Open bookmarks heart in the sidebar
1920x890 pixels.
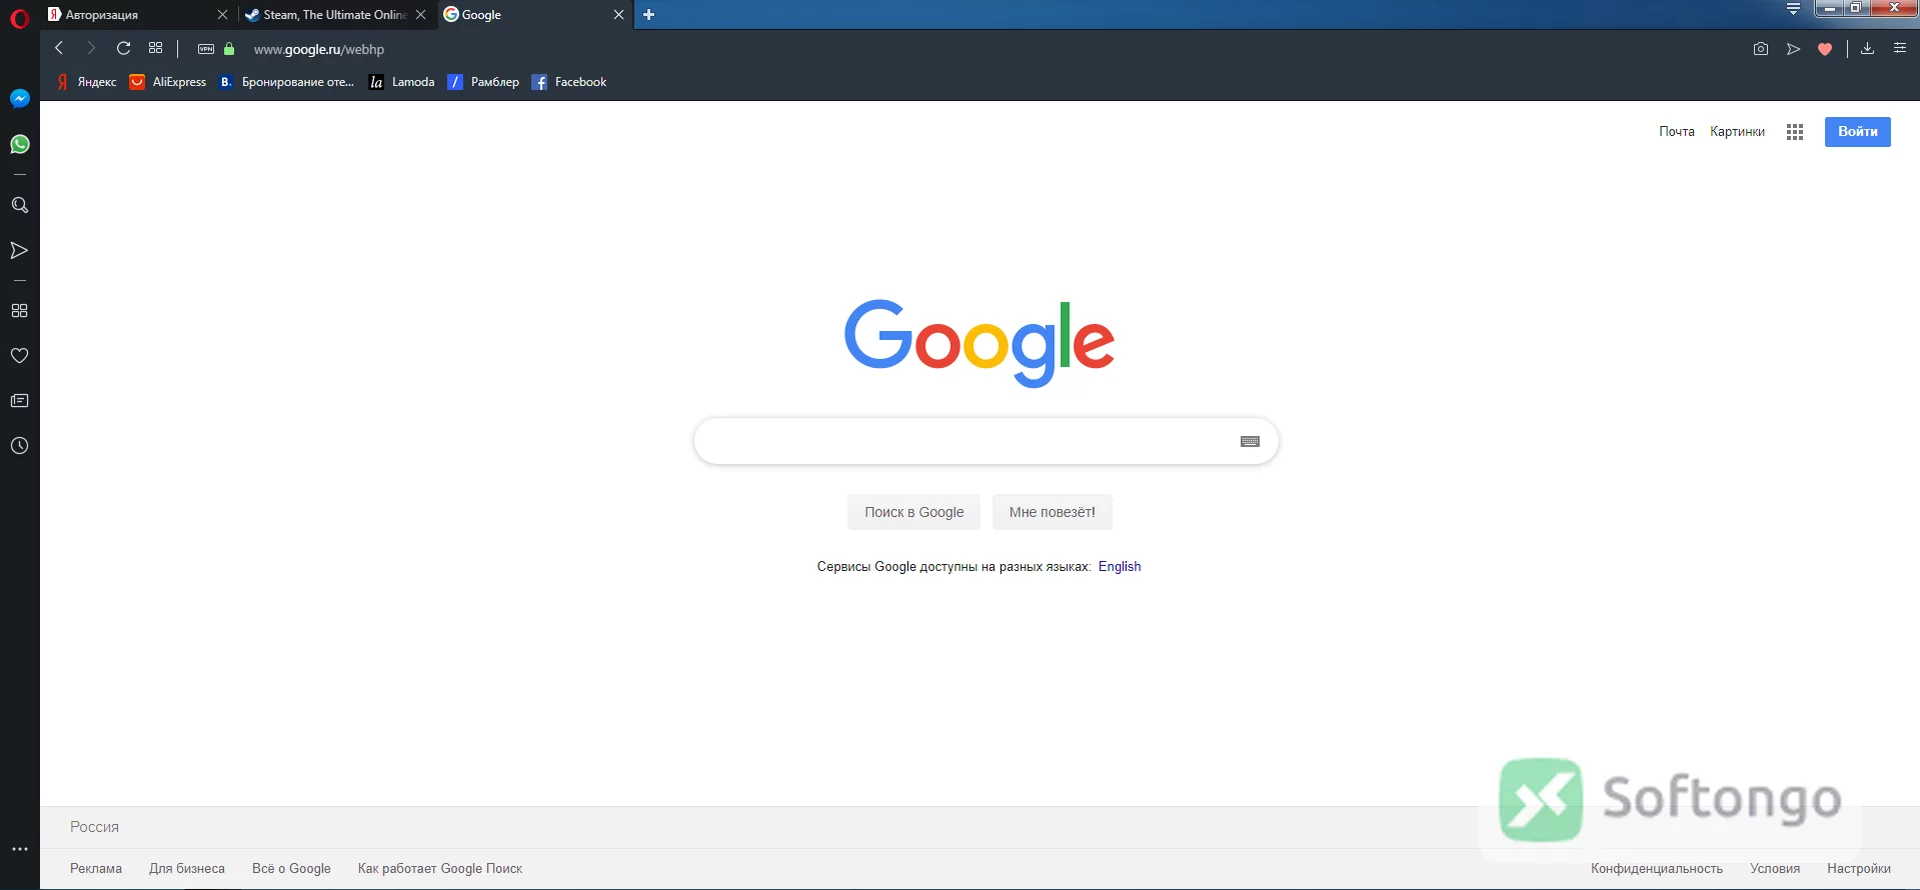[19, 356]
